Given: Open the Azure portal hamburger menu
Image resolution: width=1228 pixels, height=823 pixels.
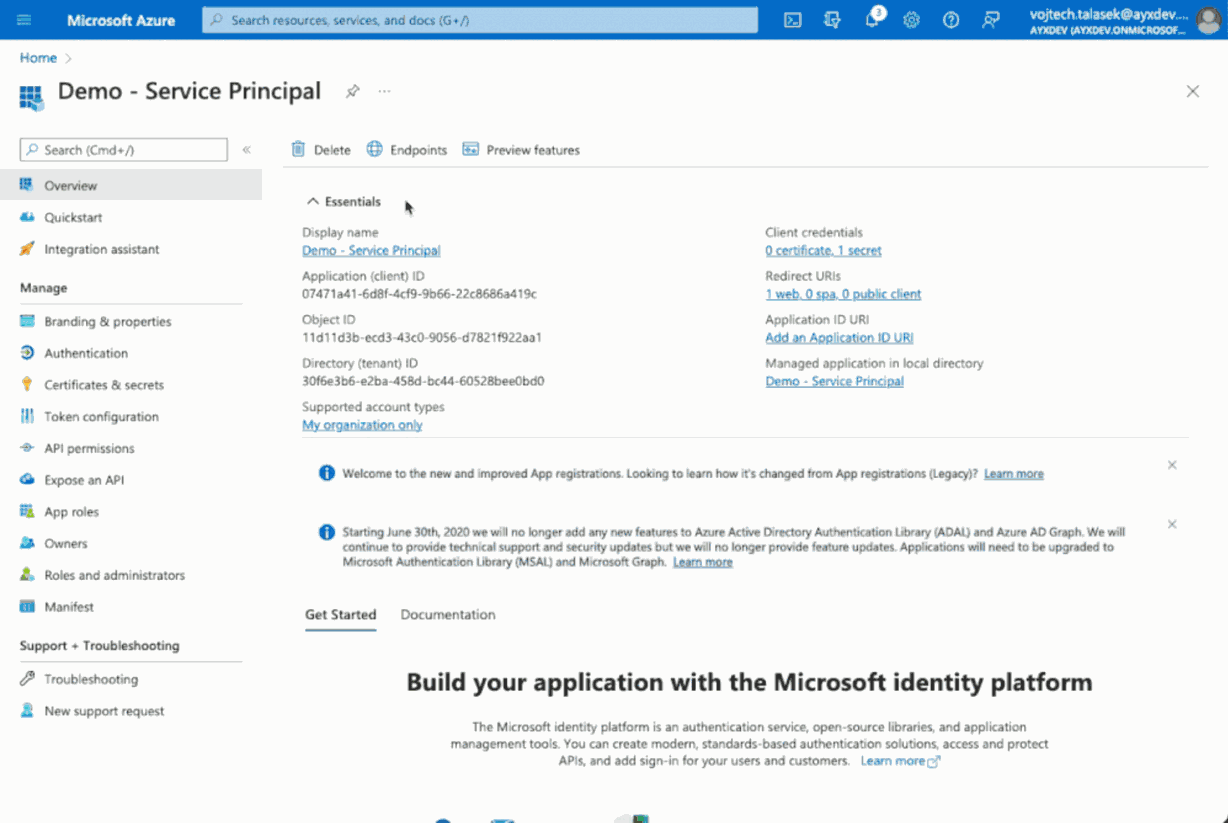Looking at the screenshot, I should click(x=24, y=20).
